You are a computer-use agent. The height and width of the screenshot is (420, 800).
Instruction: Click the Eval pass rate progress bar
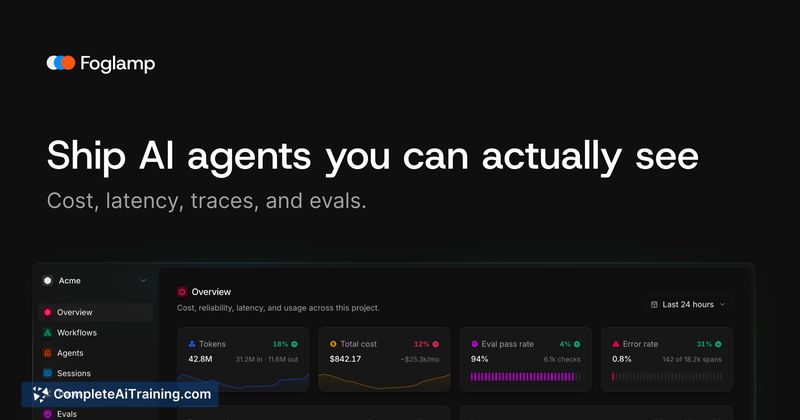(x=526, y=377)
